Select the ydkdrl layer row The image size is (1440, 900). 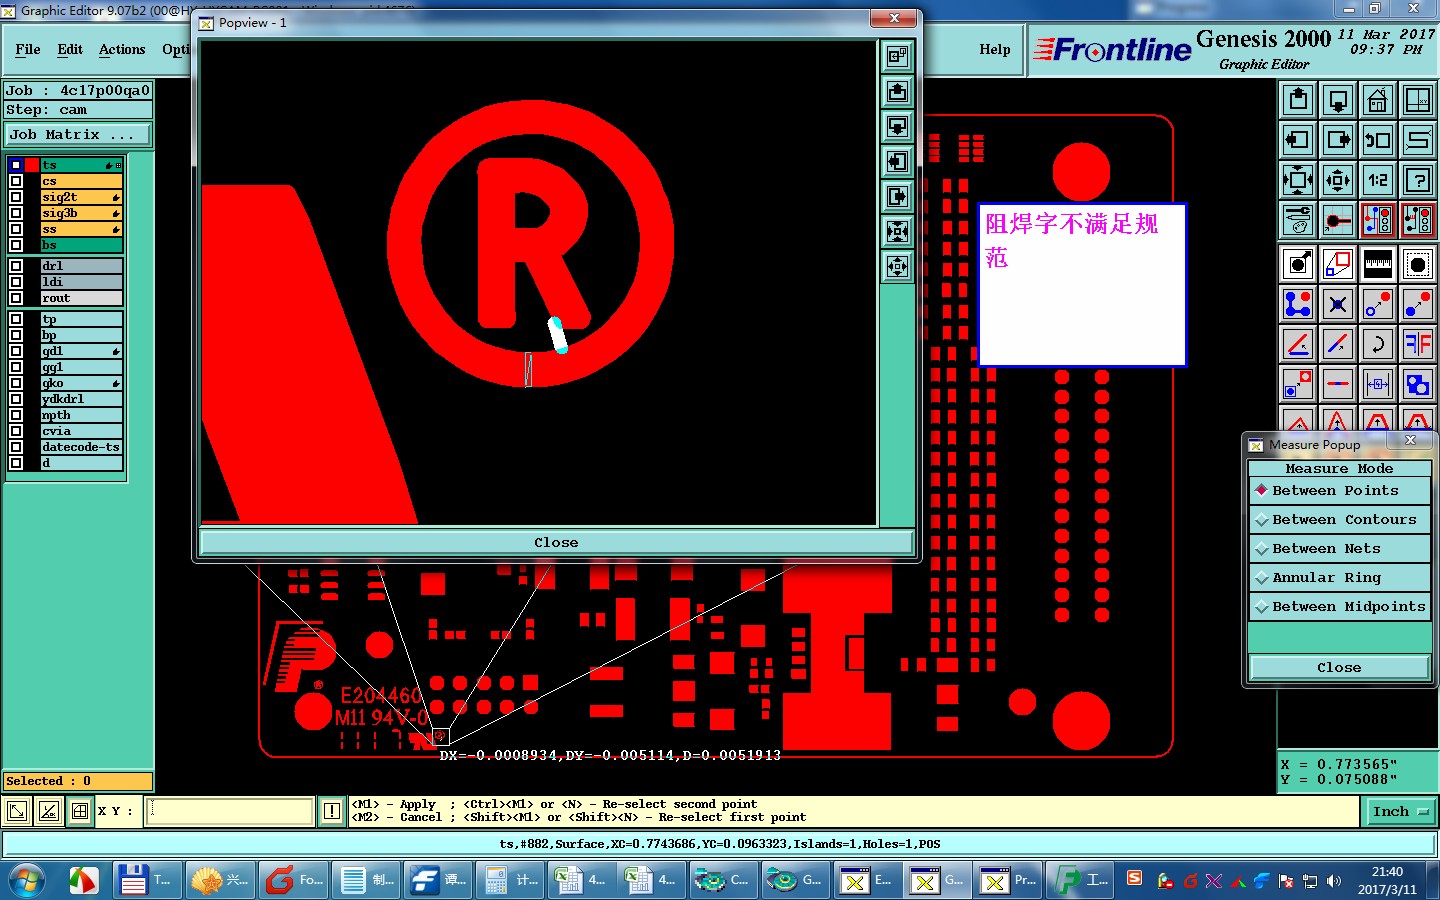tap(82, 399)
